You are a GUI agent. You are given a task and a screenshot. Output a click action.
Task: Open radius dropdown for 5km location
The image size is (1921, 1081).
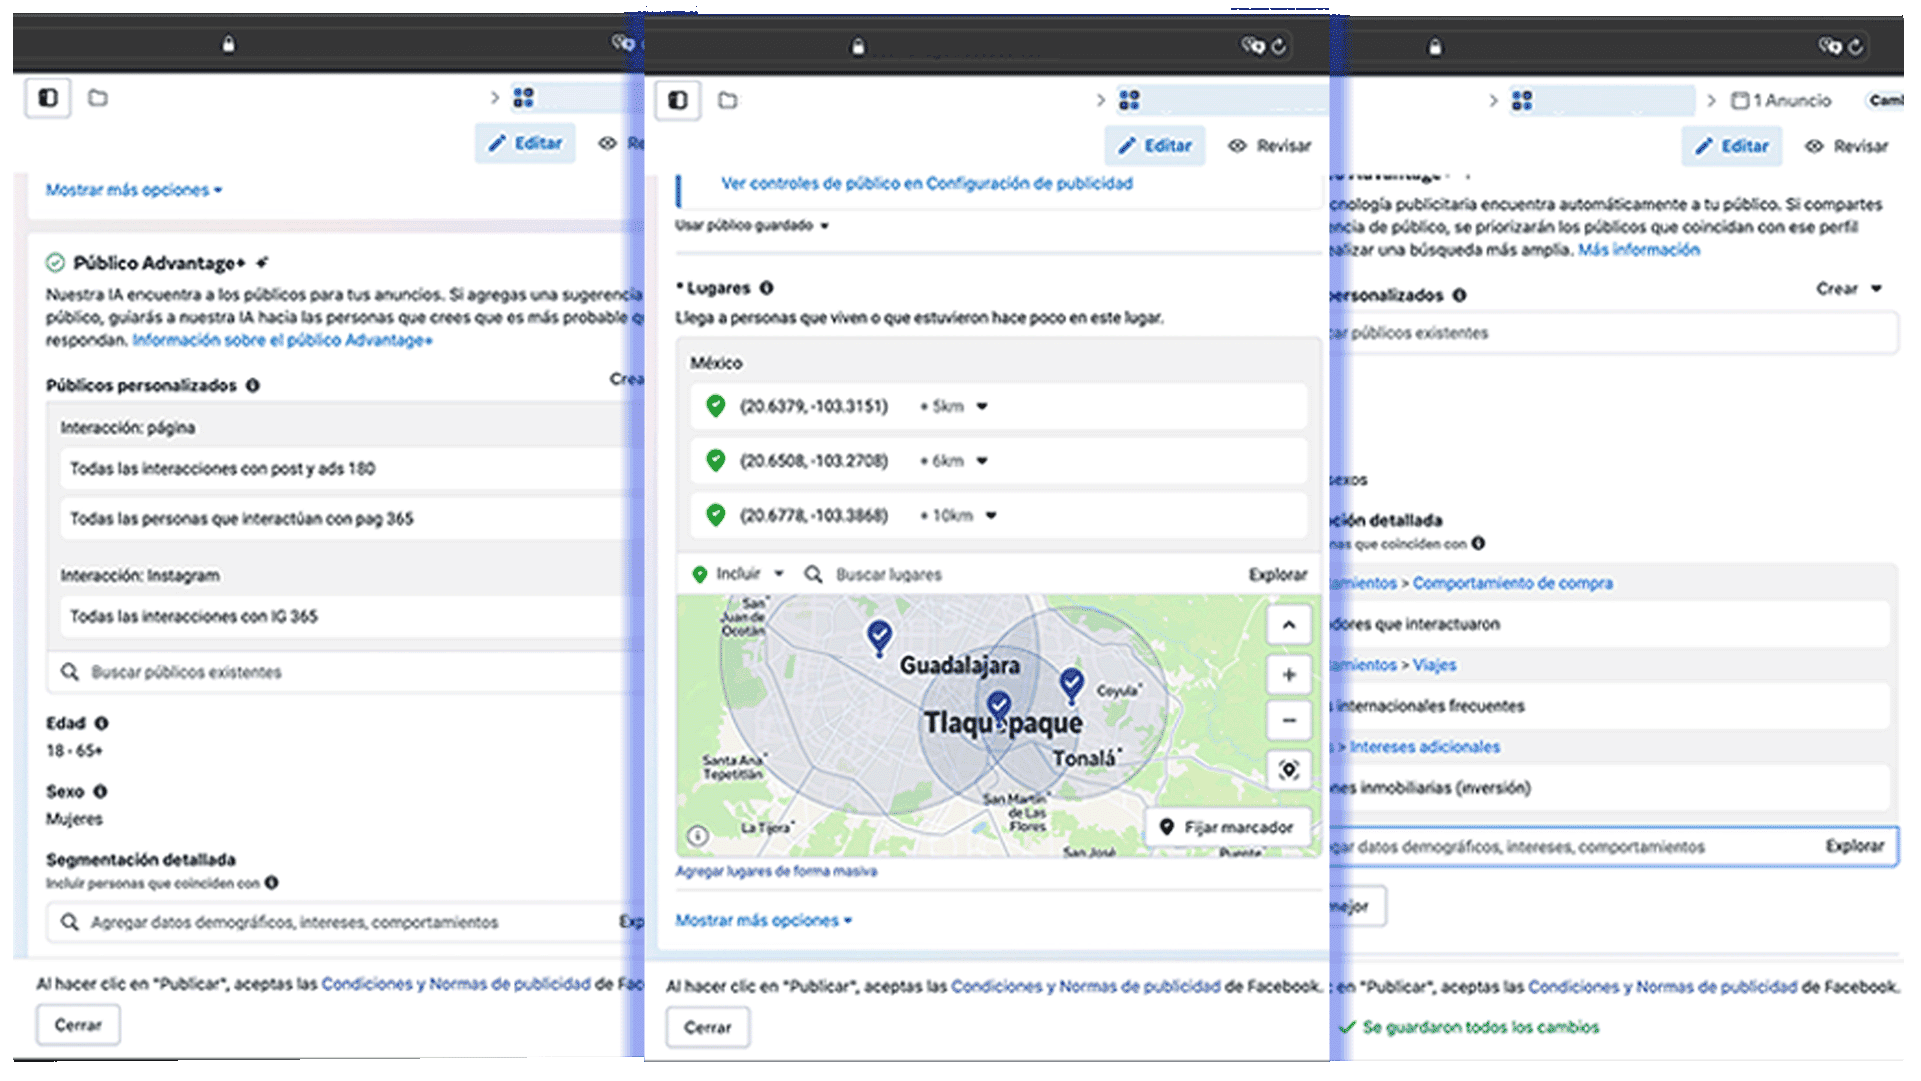click(x=982, y=406)
